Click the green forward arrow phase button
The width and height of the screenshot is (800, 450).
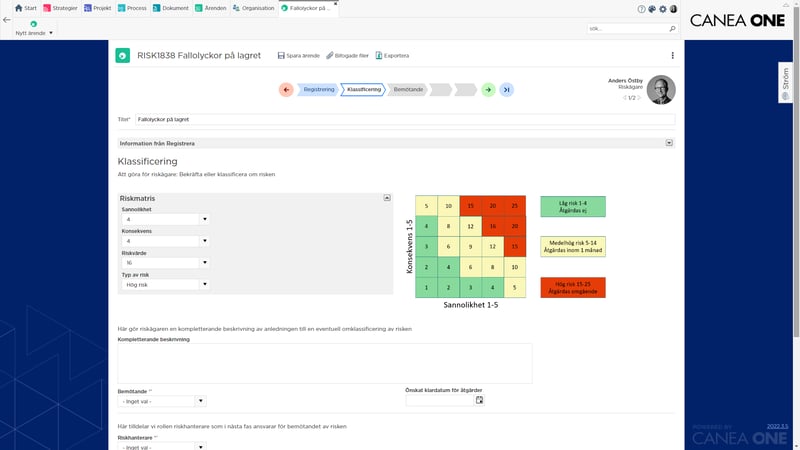tap(488, 90)
